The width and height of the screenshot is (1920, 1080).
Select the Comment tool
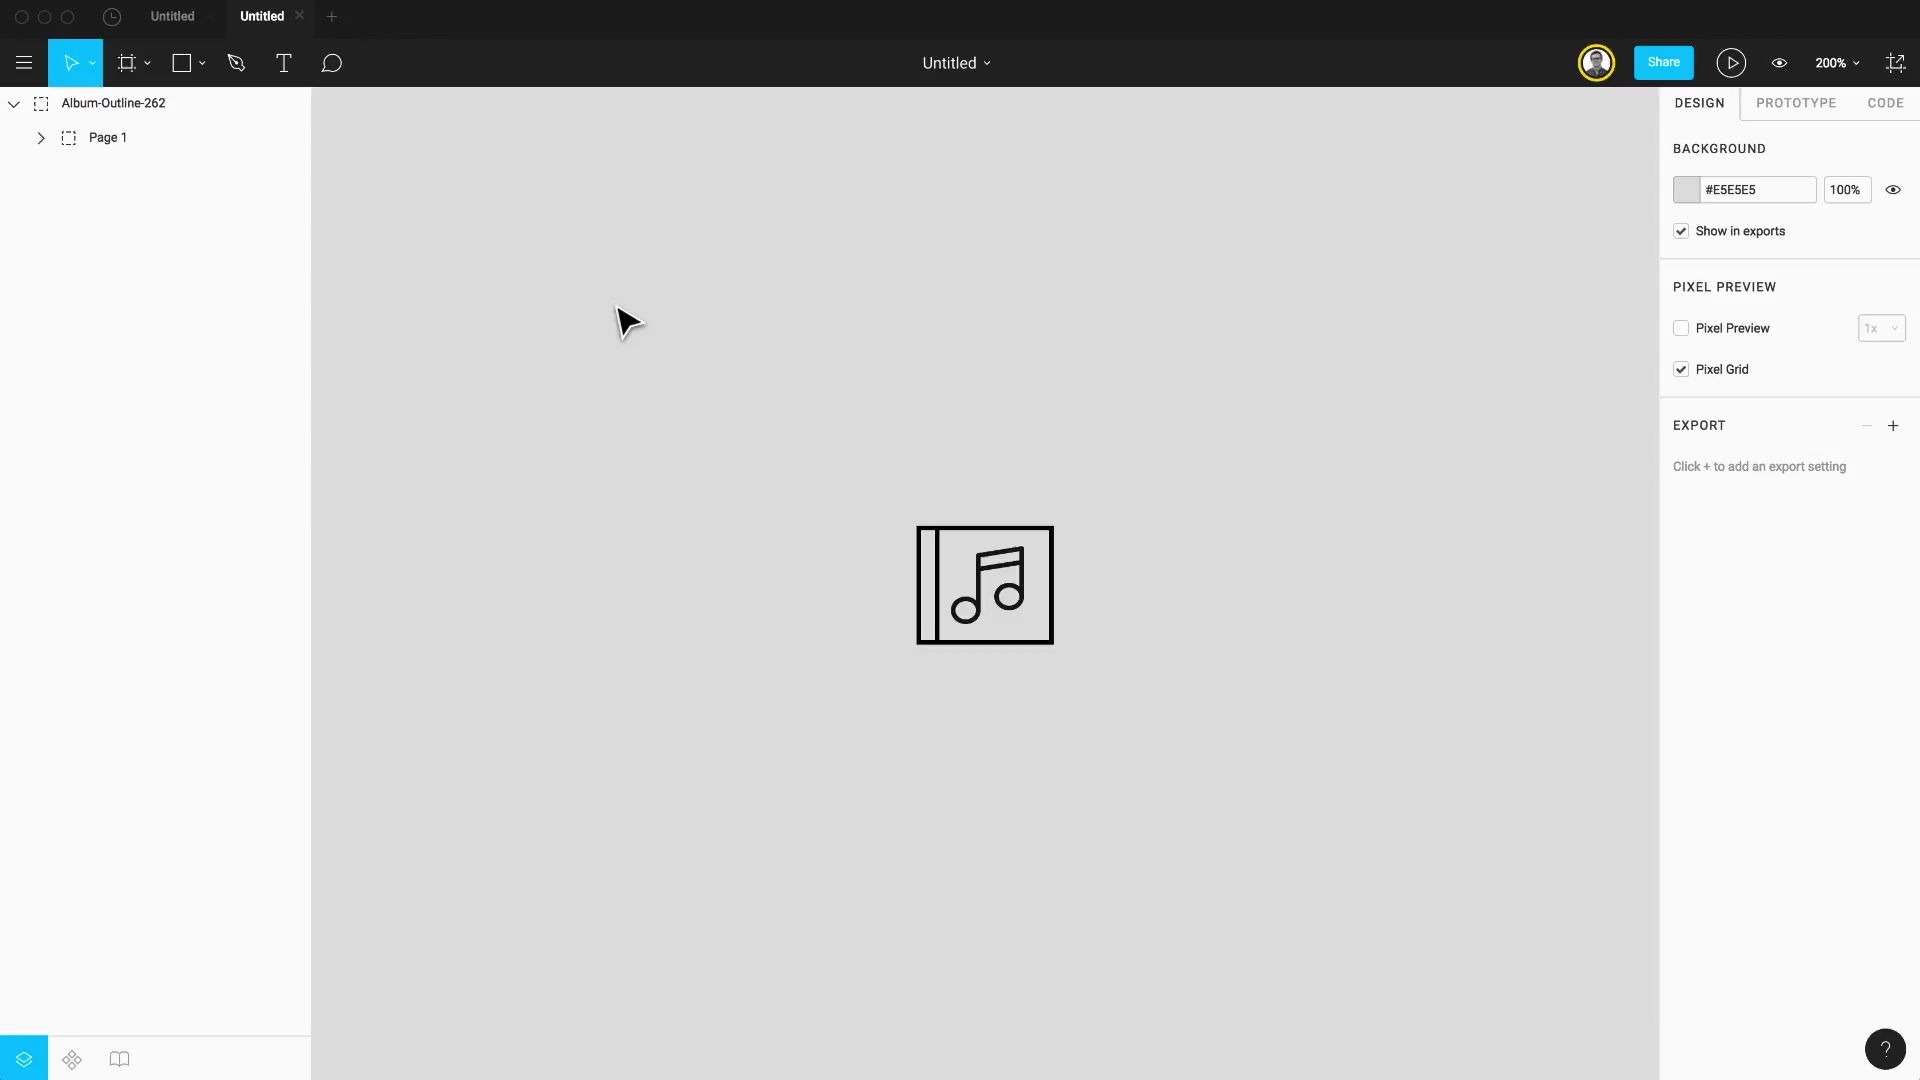[x=331, y=62]
